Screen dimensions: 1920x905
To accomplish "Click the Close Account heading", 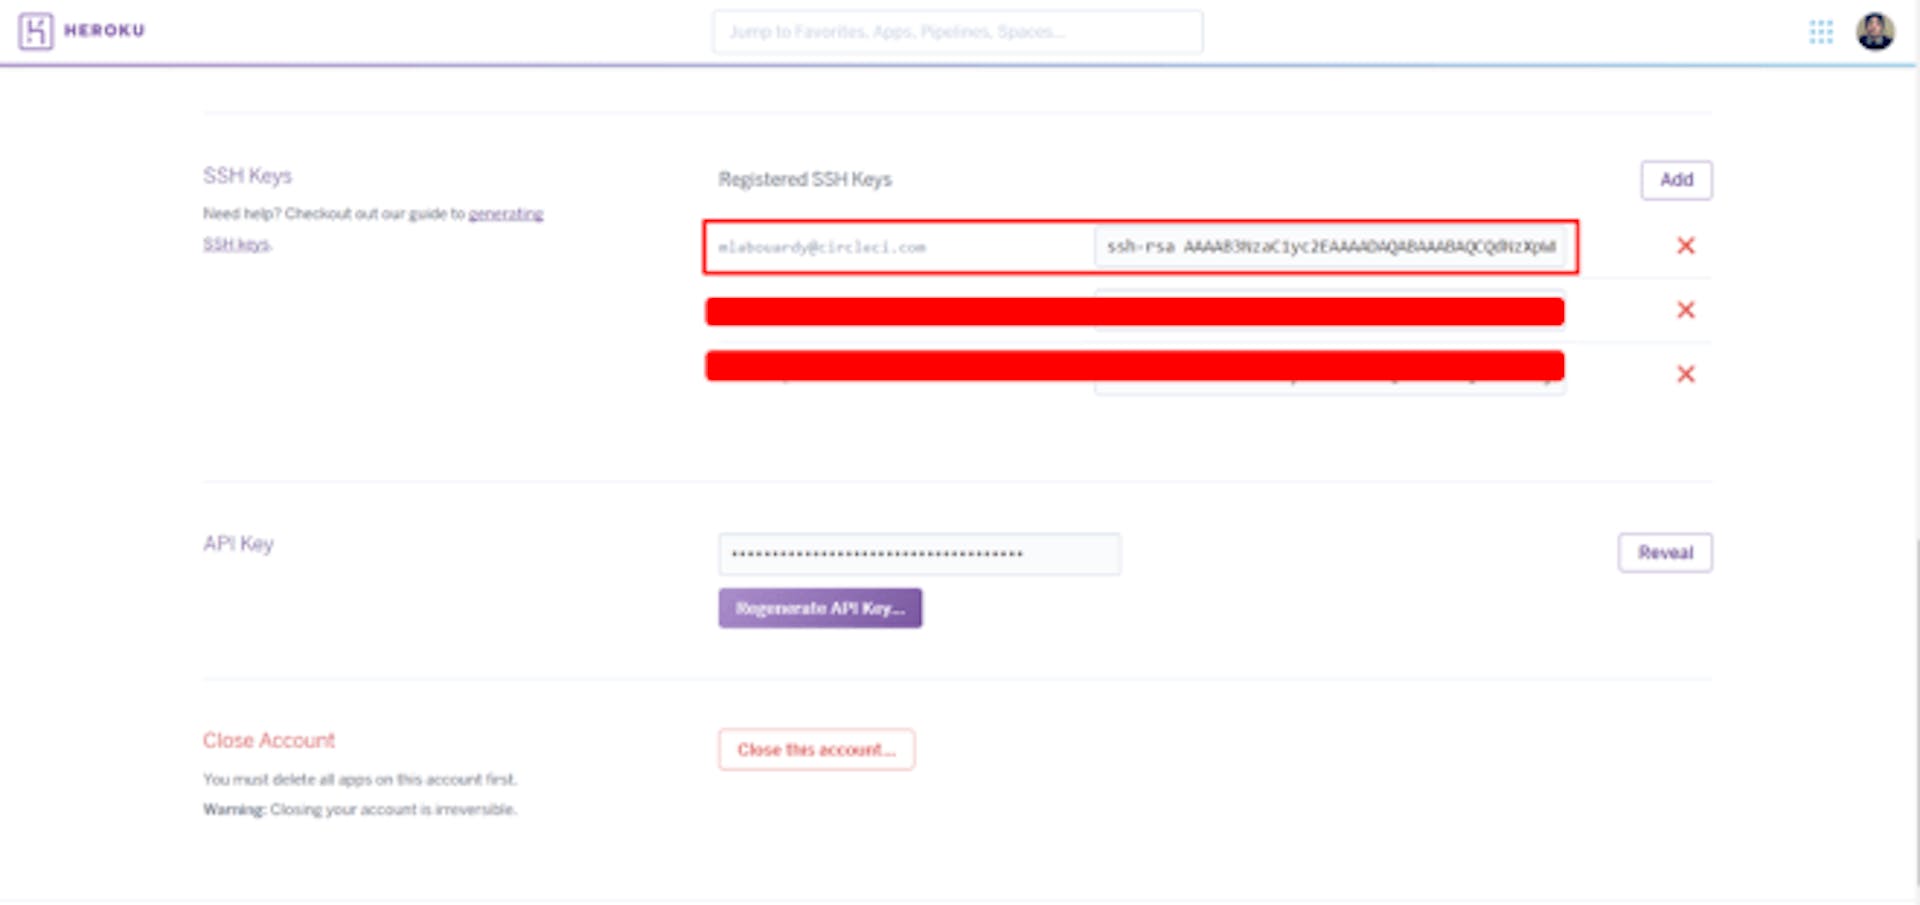I will (x=268, y=741).
